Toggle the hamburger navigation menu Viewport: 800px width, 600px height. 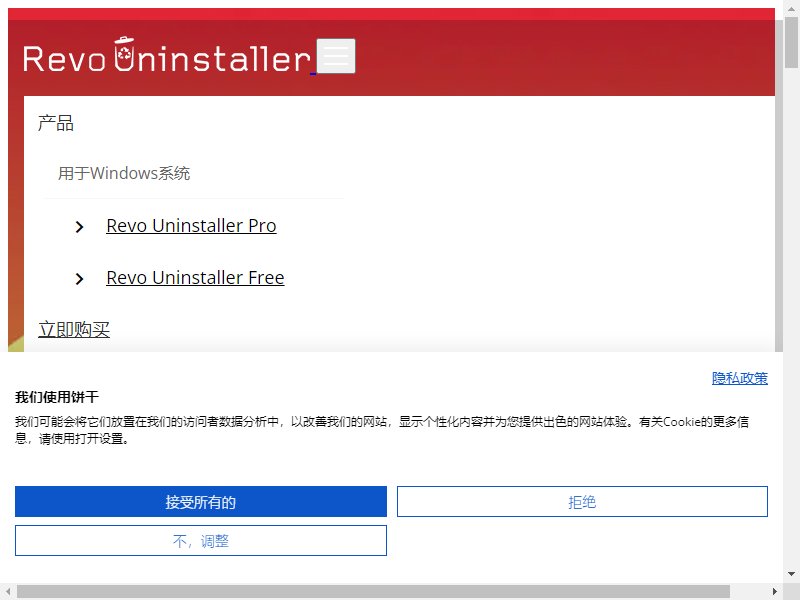pyautogui.click(x=336, y=56)
